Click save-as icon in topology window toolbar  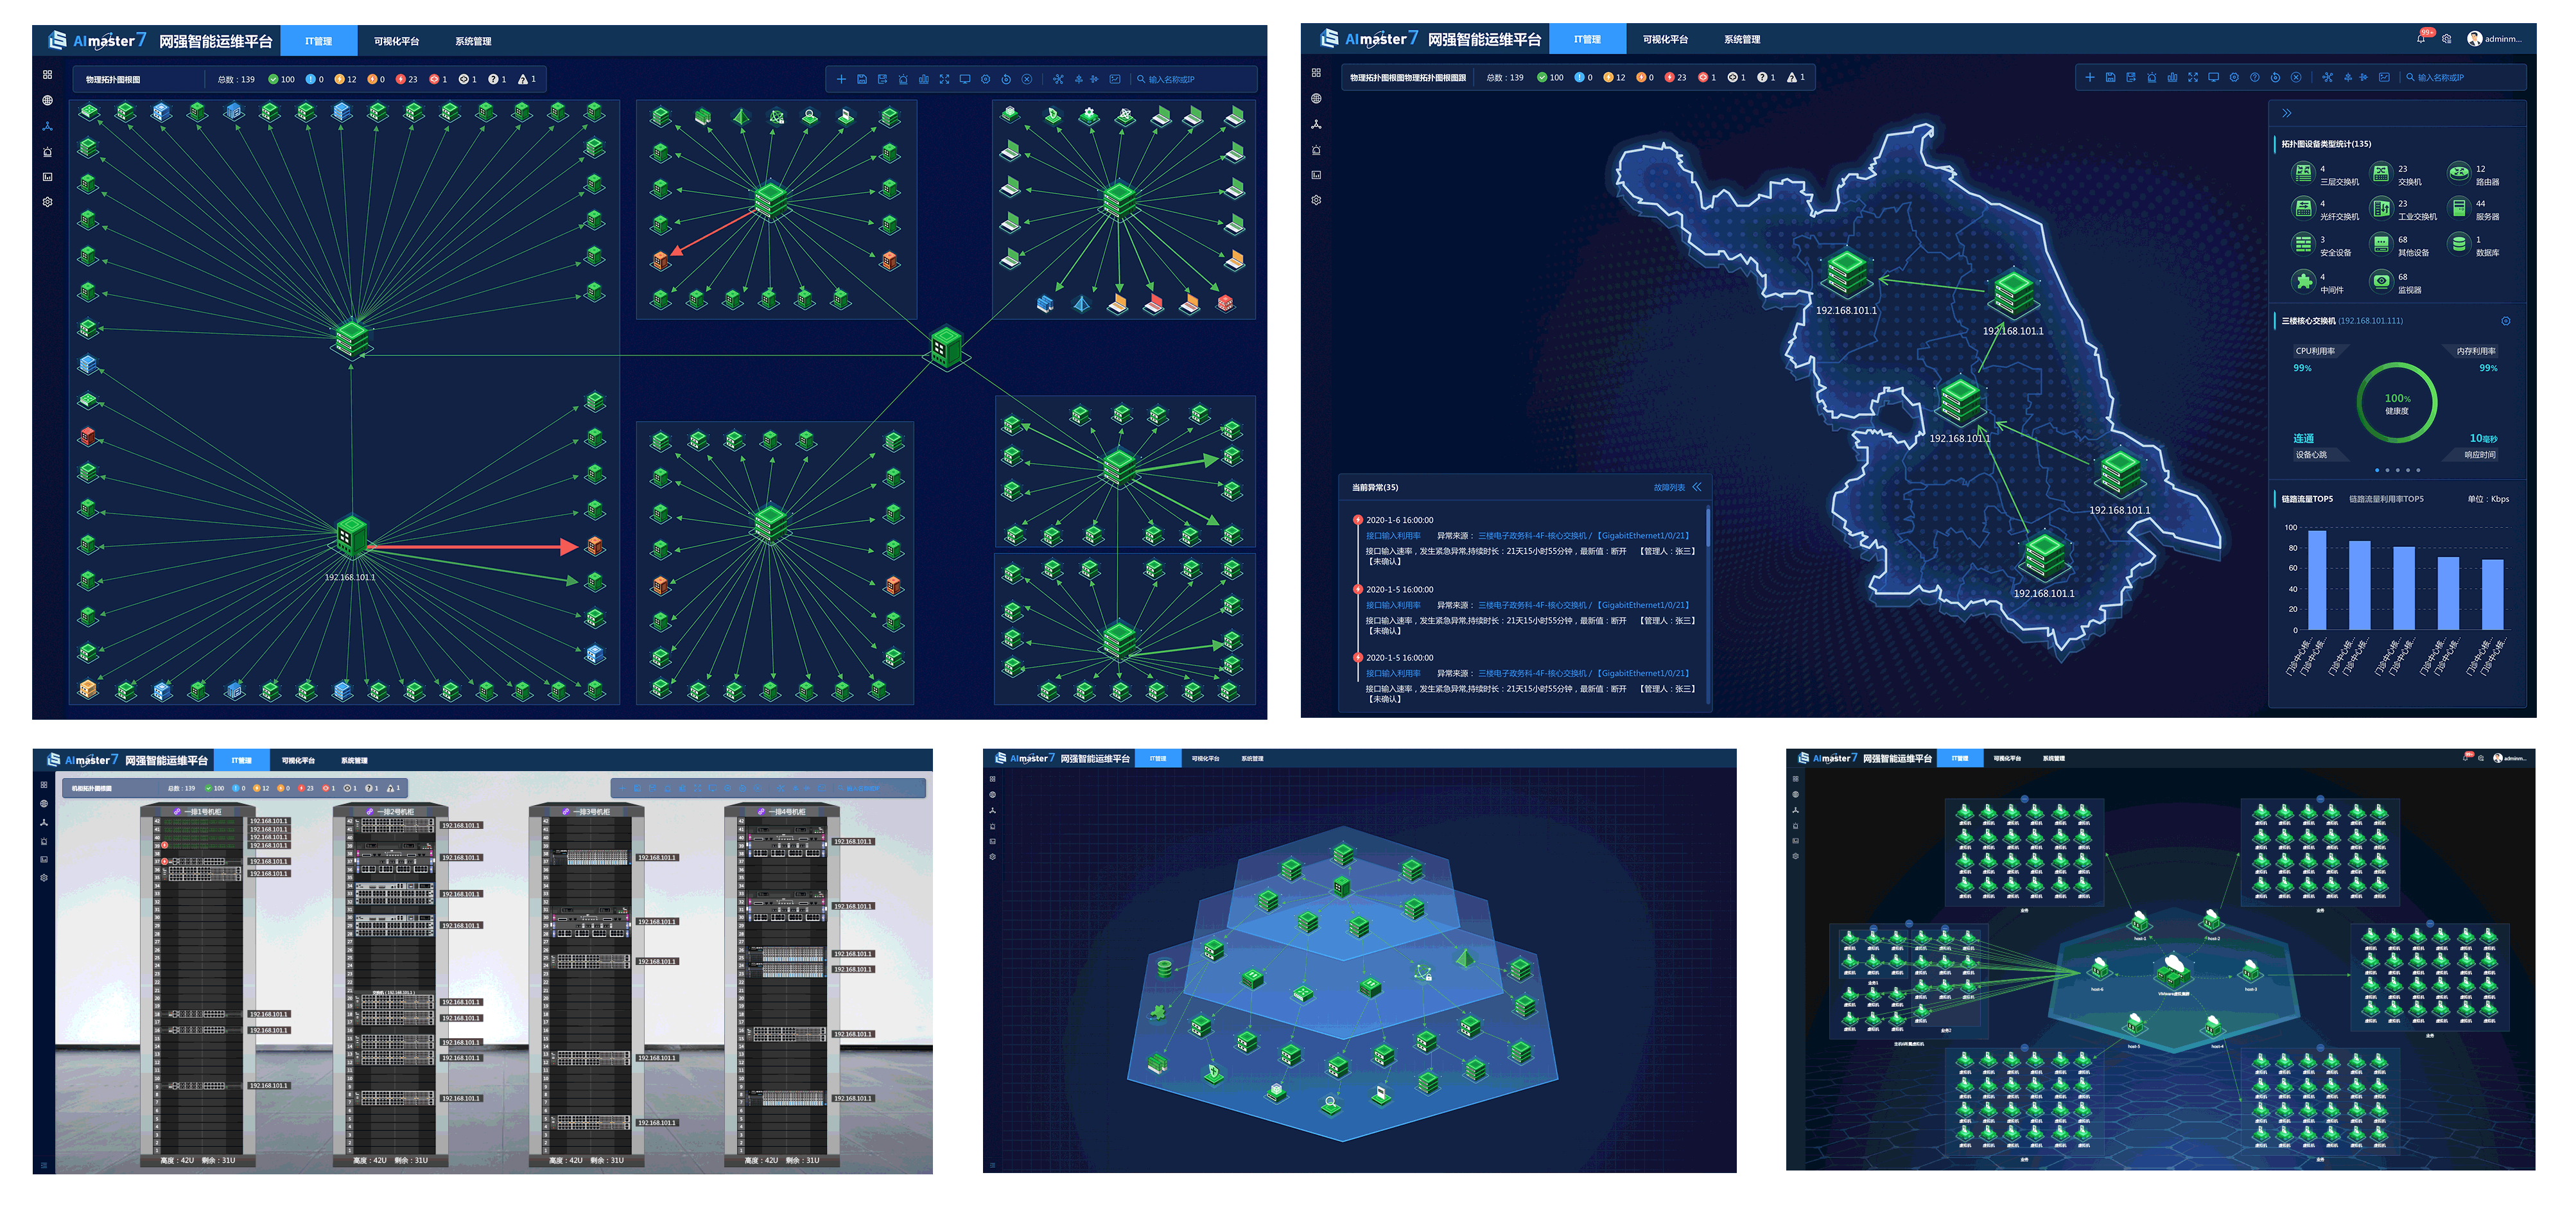882,79
